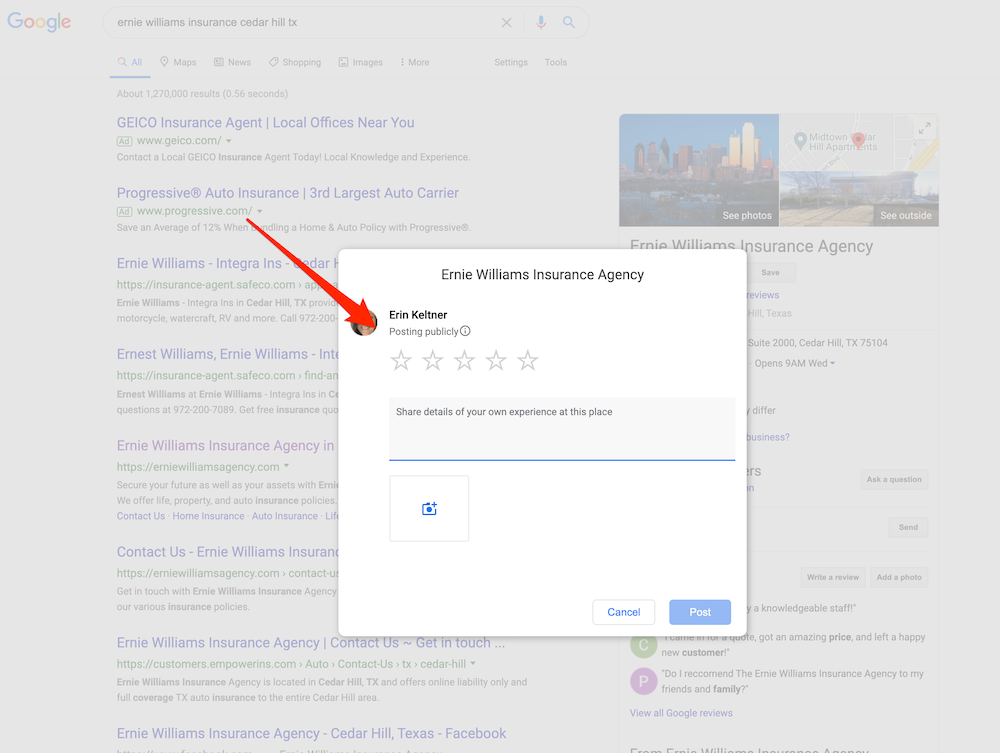This screenshot has width=1000, height=753.
Task: Rate three stars in review dialog
Action: click(464, 361)
